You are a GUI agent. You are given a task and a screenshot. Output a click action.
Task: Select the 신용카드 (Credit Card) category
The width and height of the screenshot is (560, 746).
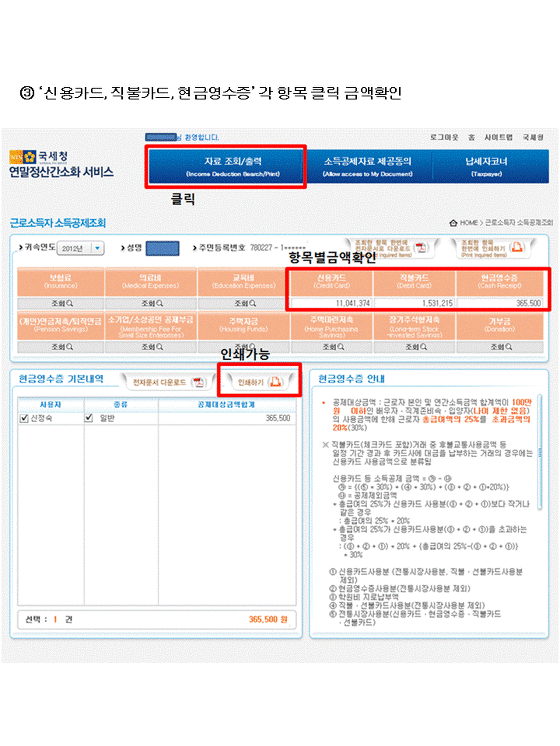(x=331, y=283)
